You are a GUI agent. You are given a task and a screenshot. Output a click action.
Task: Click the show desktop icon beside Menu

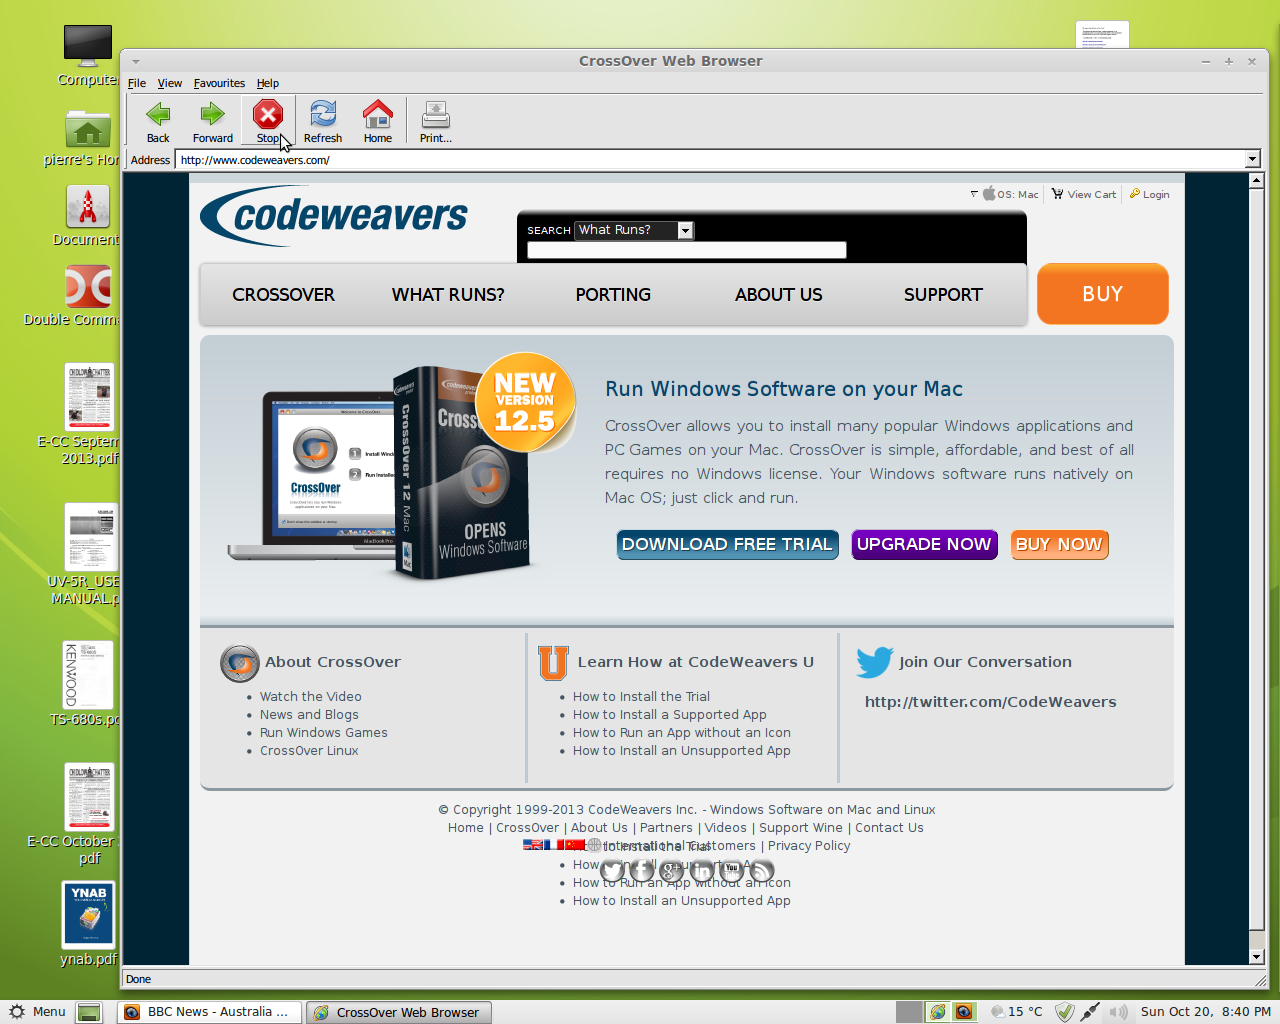click(x=89, y=1012)
